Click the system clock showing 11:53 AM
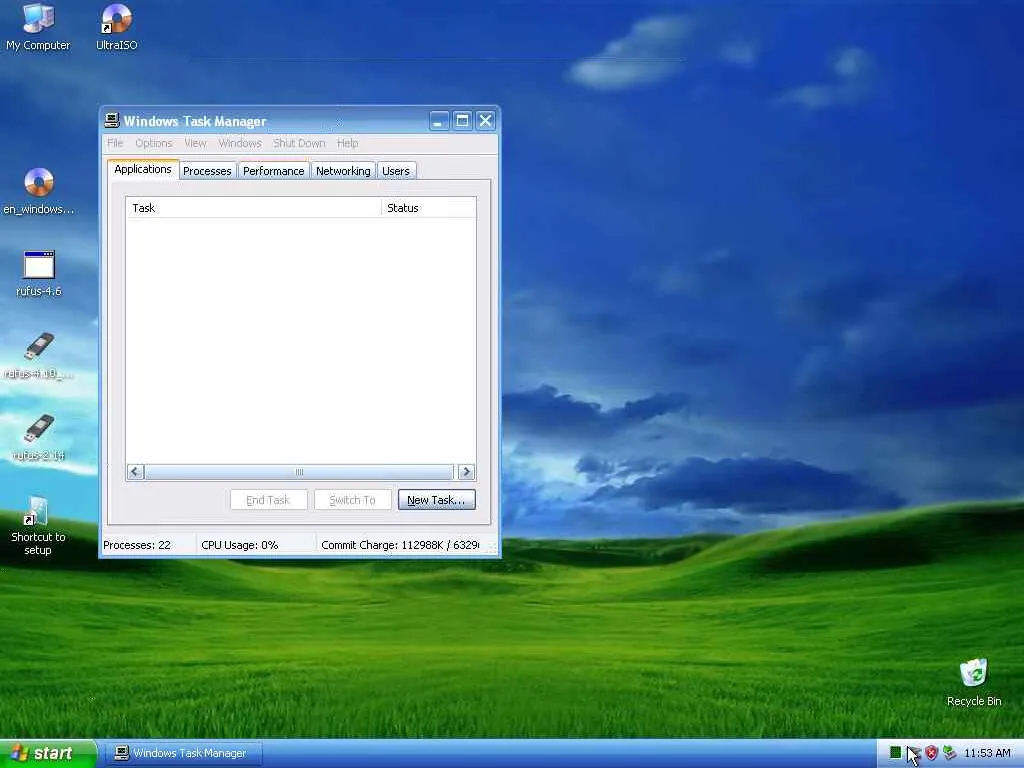 click(x=987, y=753)
